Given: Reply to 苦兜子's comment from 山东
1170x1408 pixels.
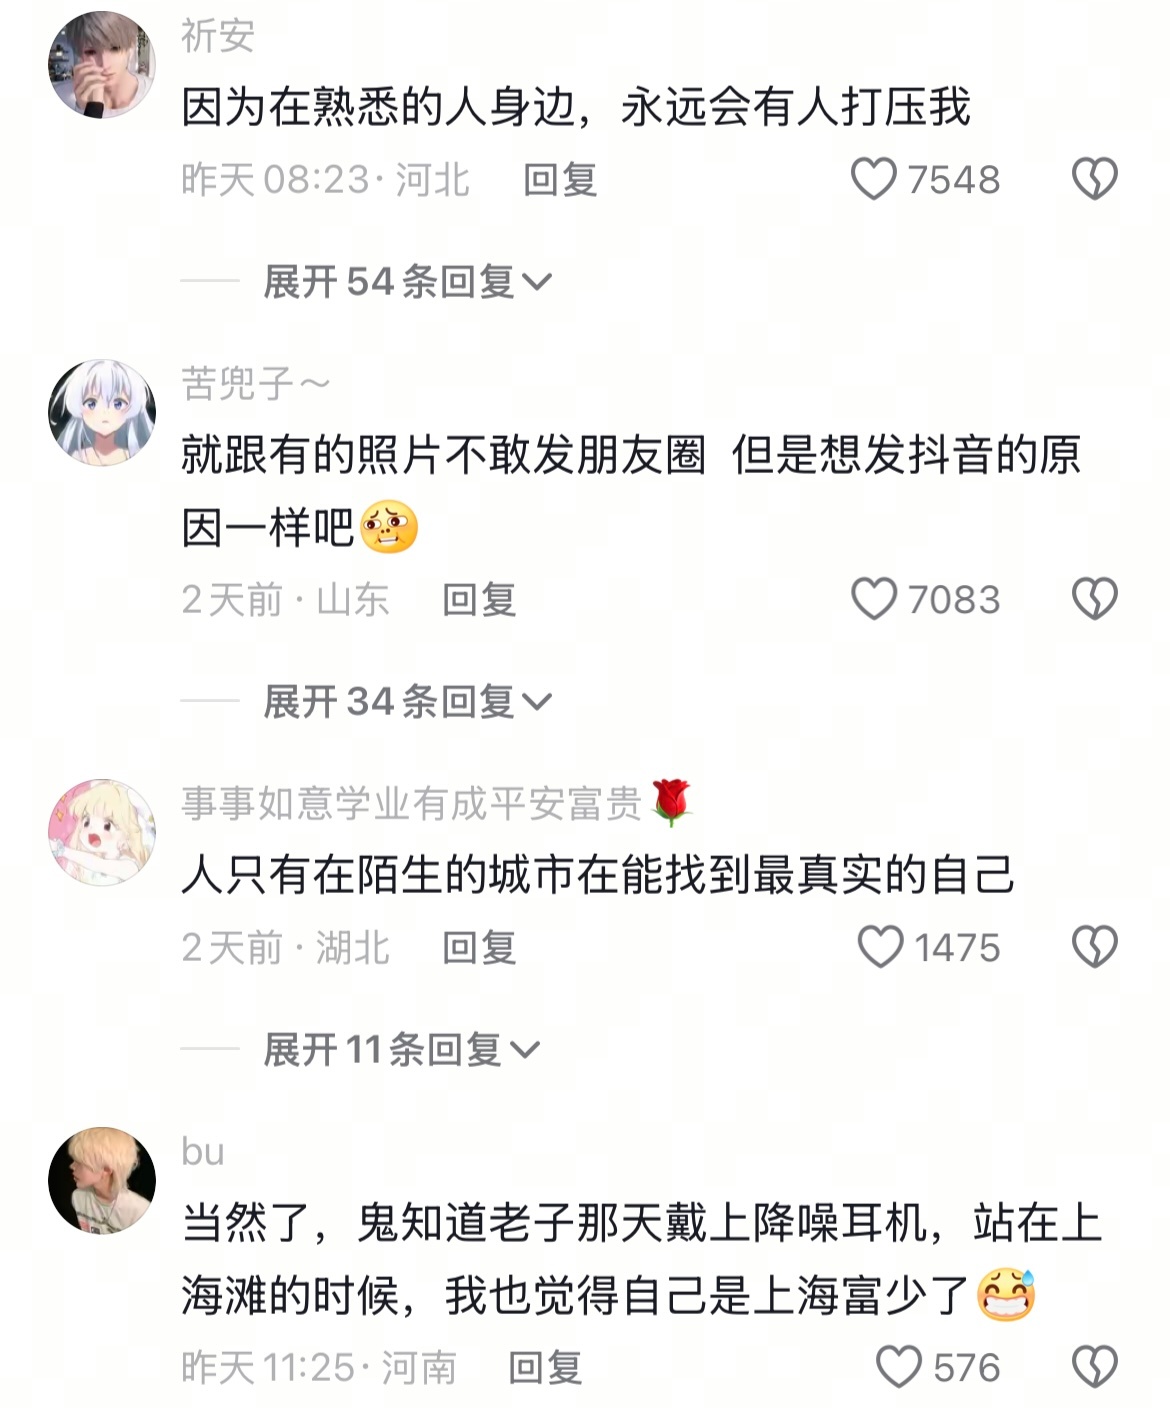Looking at the screenshot, I should tap(479, 600).
